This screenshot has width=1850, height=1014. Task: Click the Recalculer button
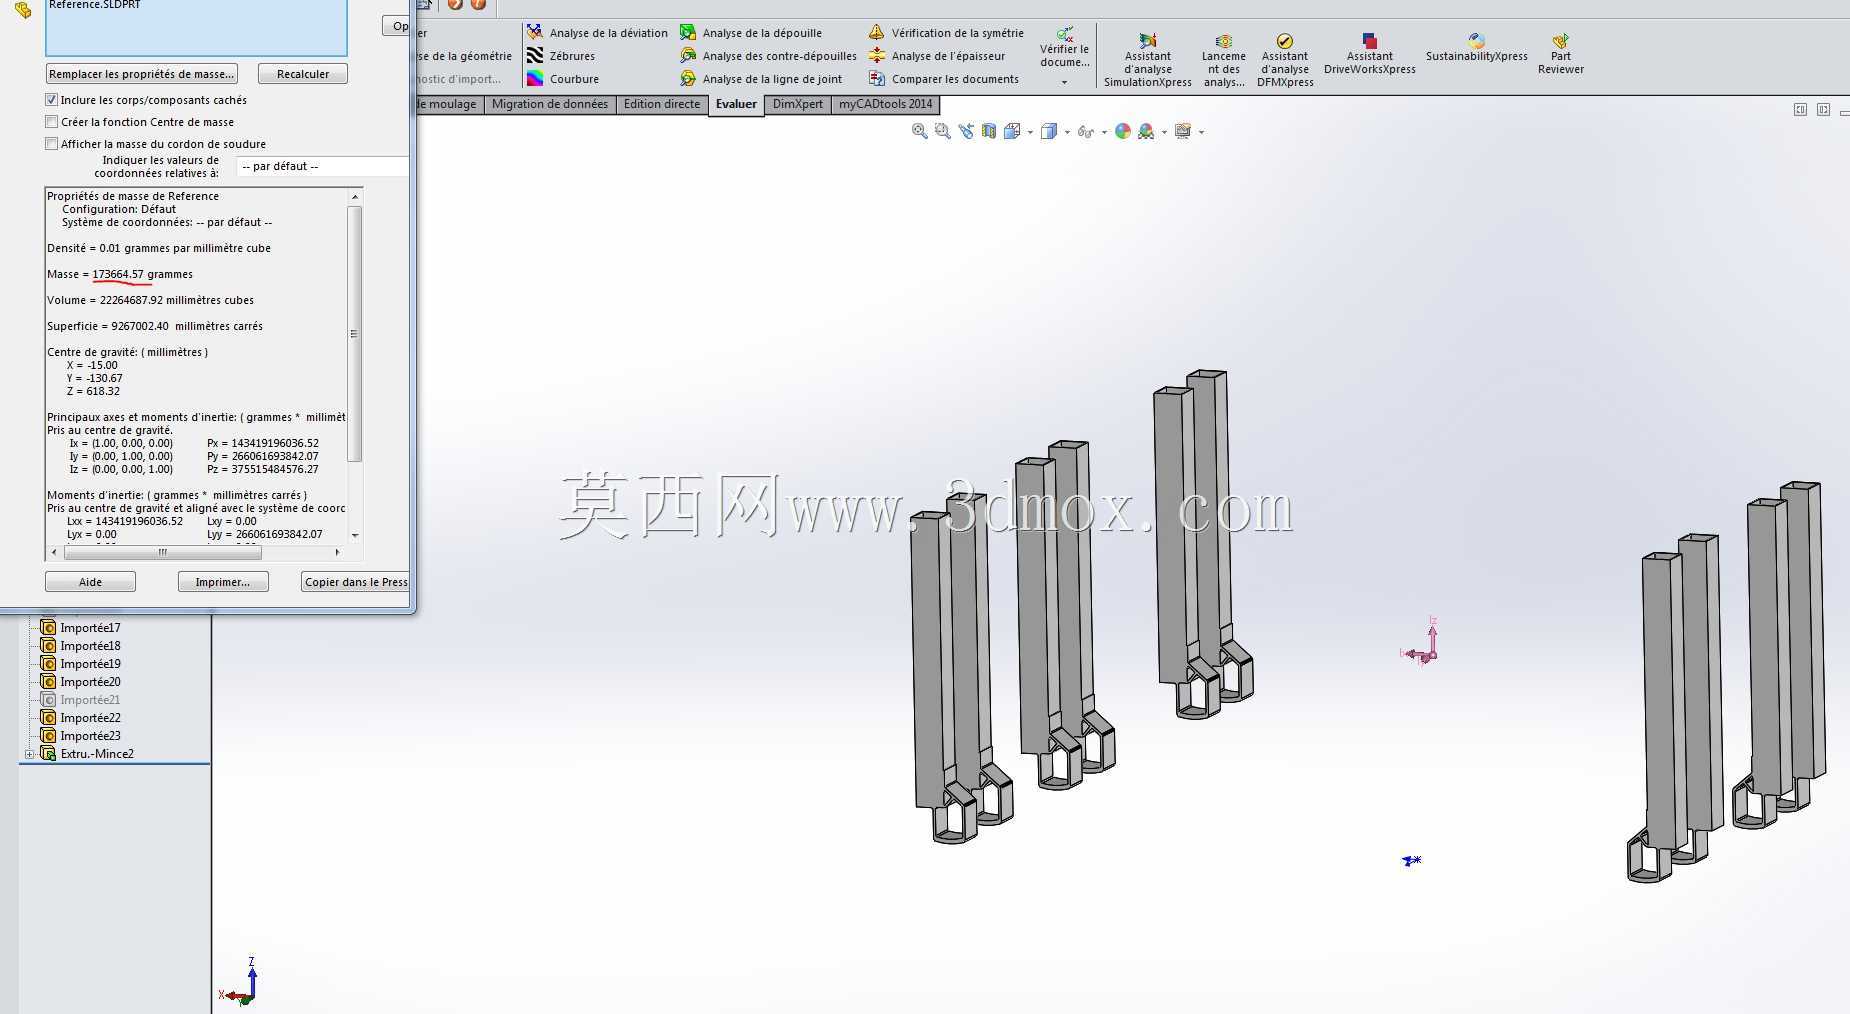coord(303,74)
